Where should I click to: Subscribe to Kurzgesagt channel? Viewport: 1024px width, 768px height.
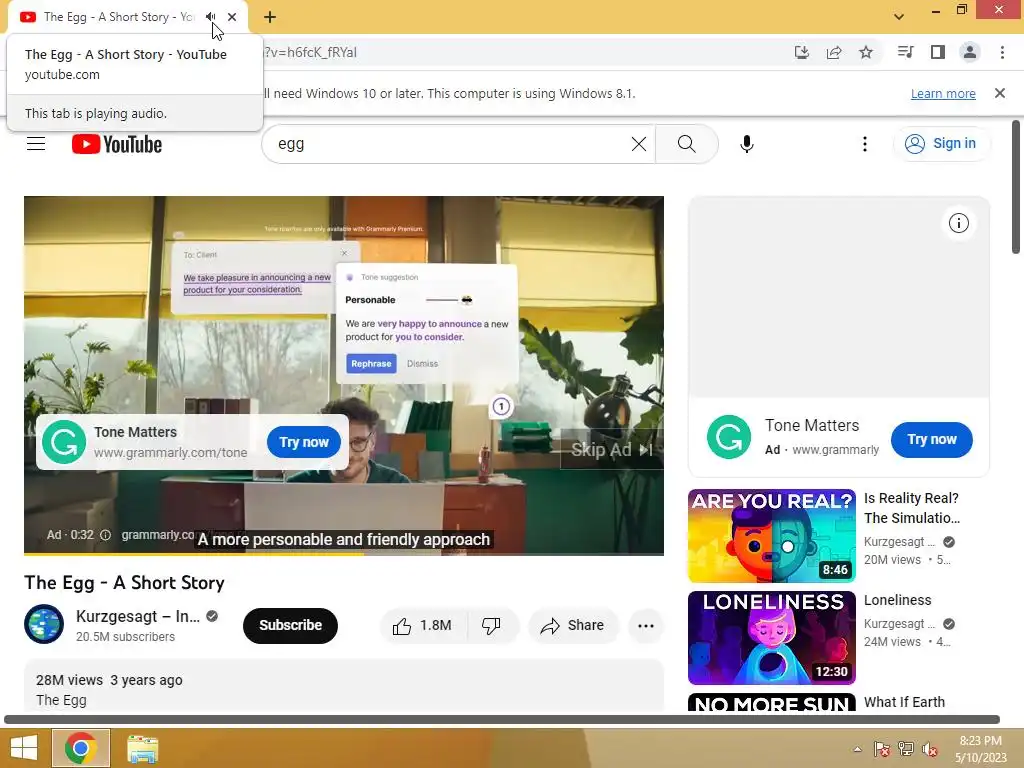coord(291,626)
